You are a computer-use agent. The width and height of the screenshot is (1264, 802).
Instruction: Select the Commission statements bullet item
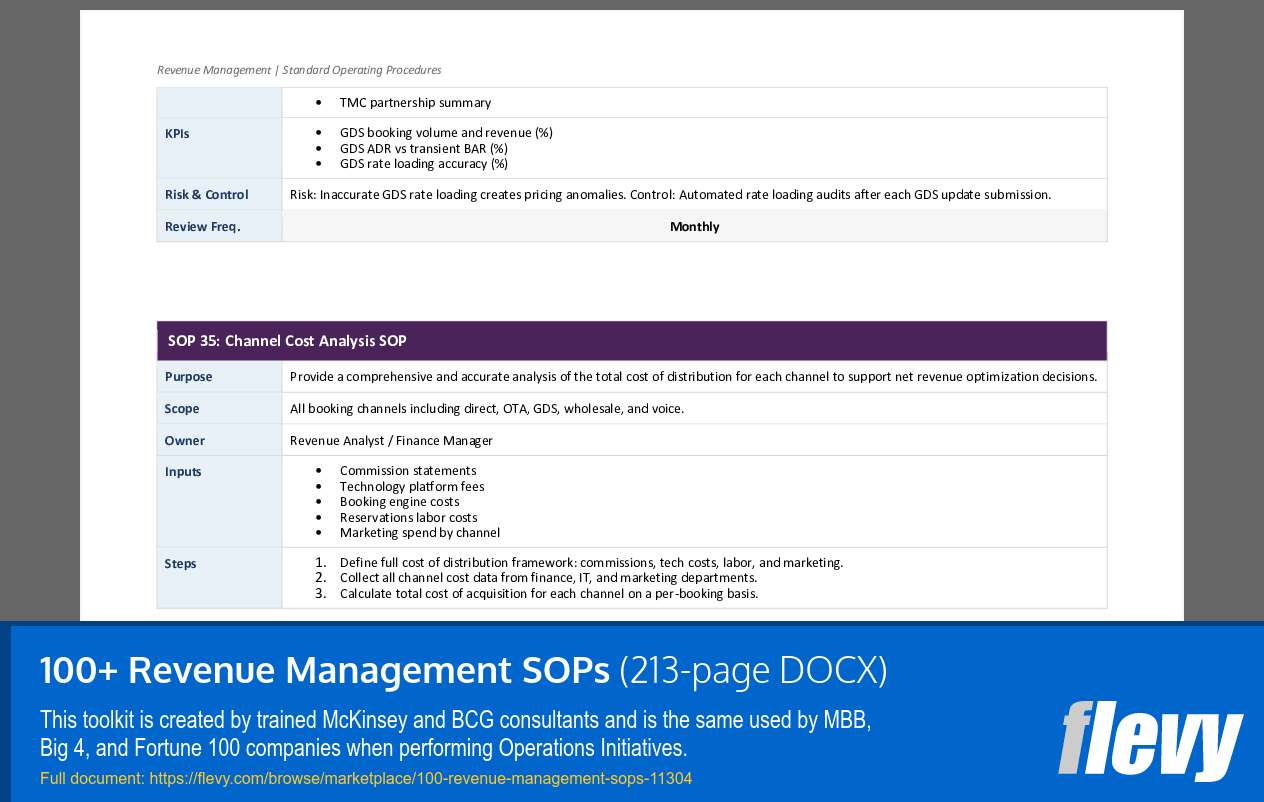pyautogui.click(x=407, y=470)
